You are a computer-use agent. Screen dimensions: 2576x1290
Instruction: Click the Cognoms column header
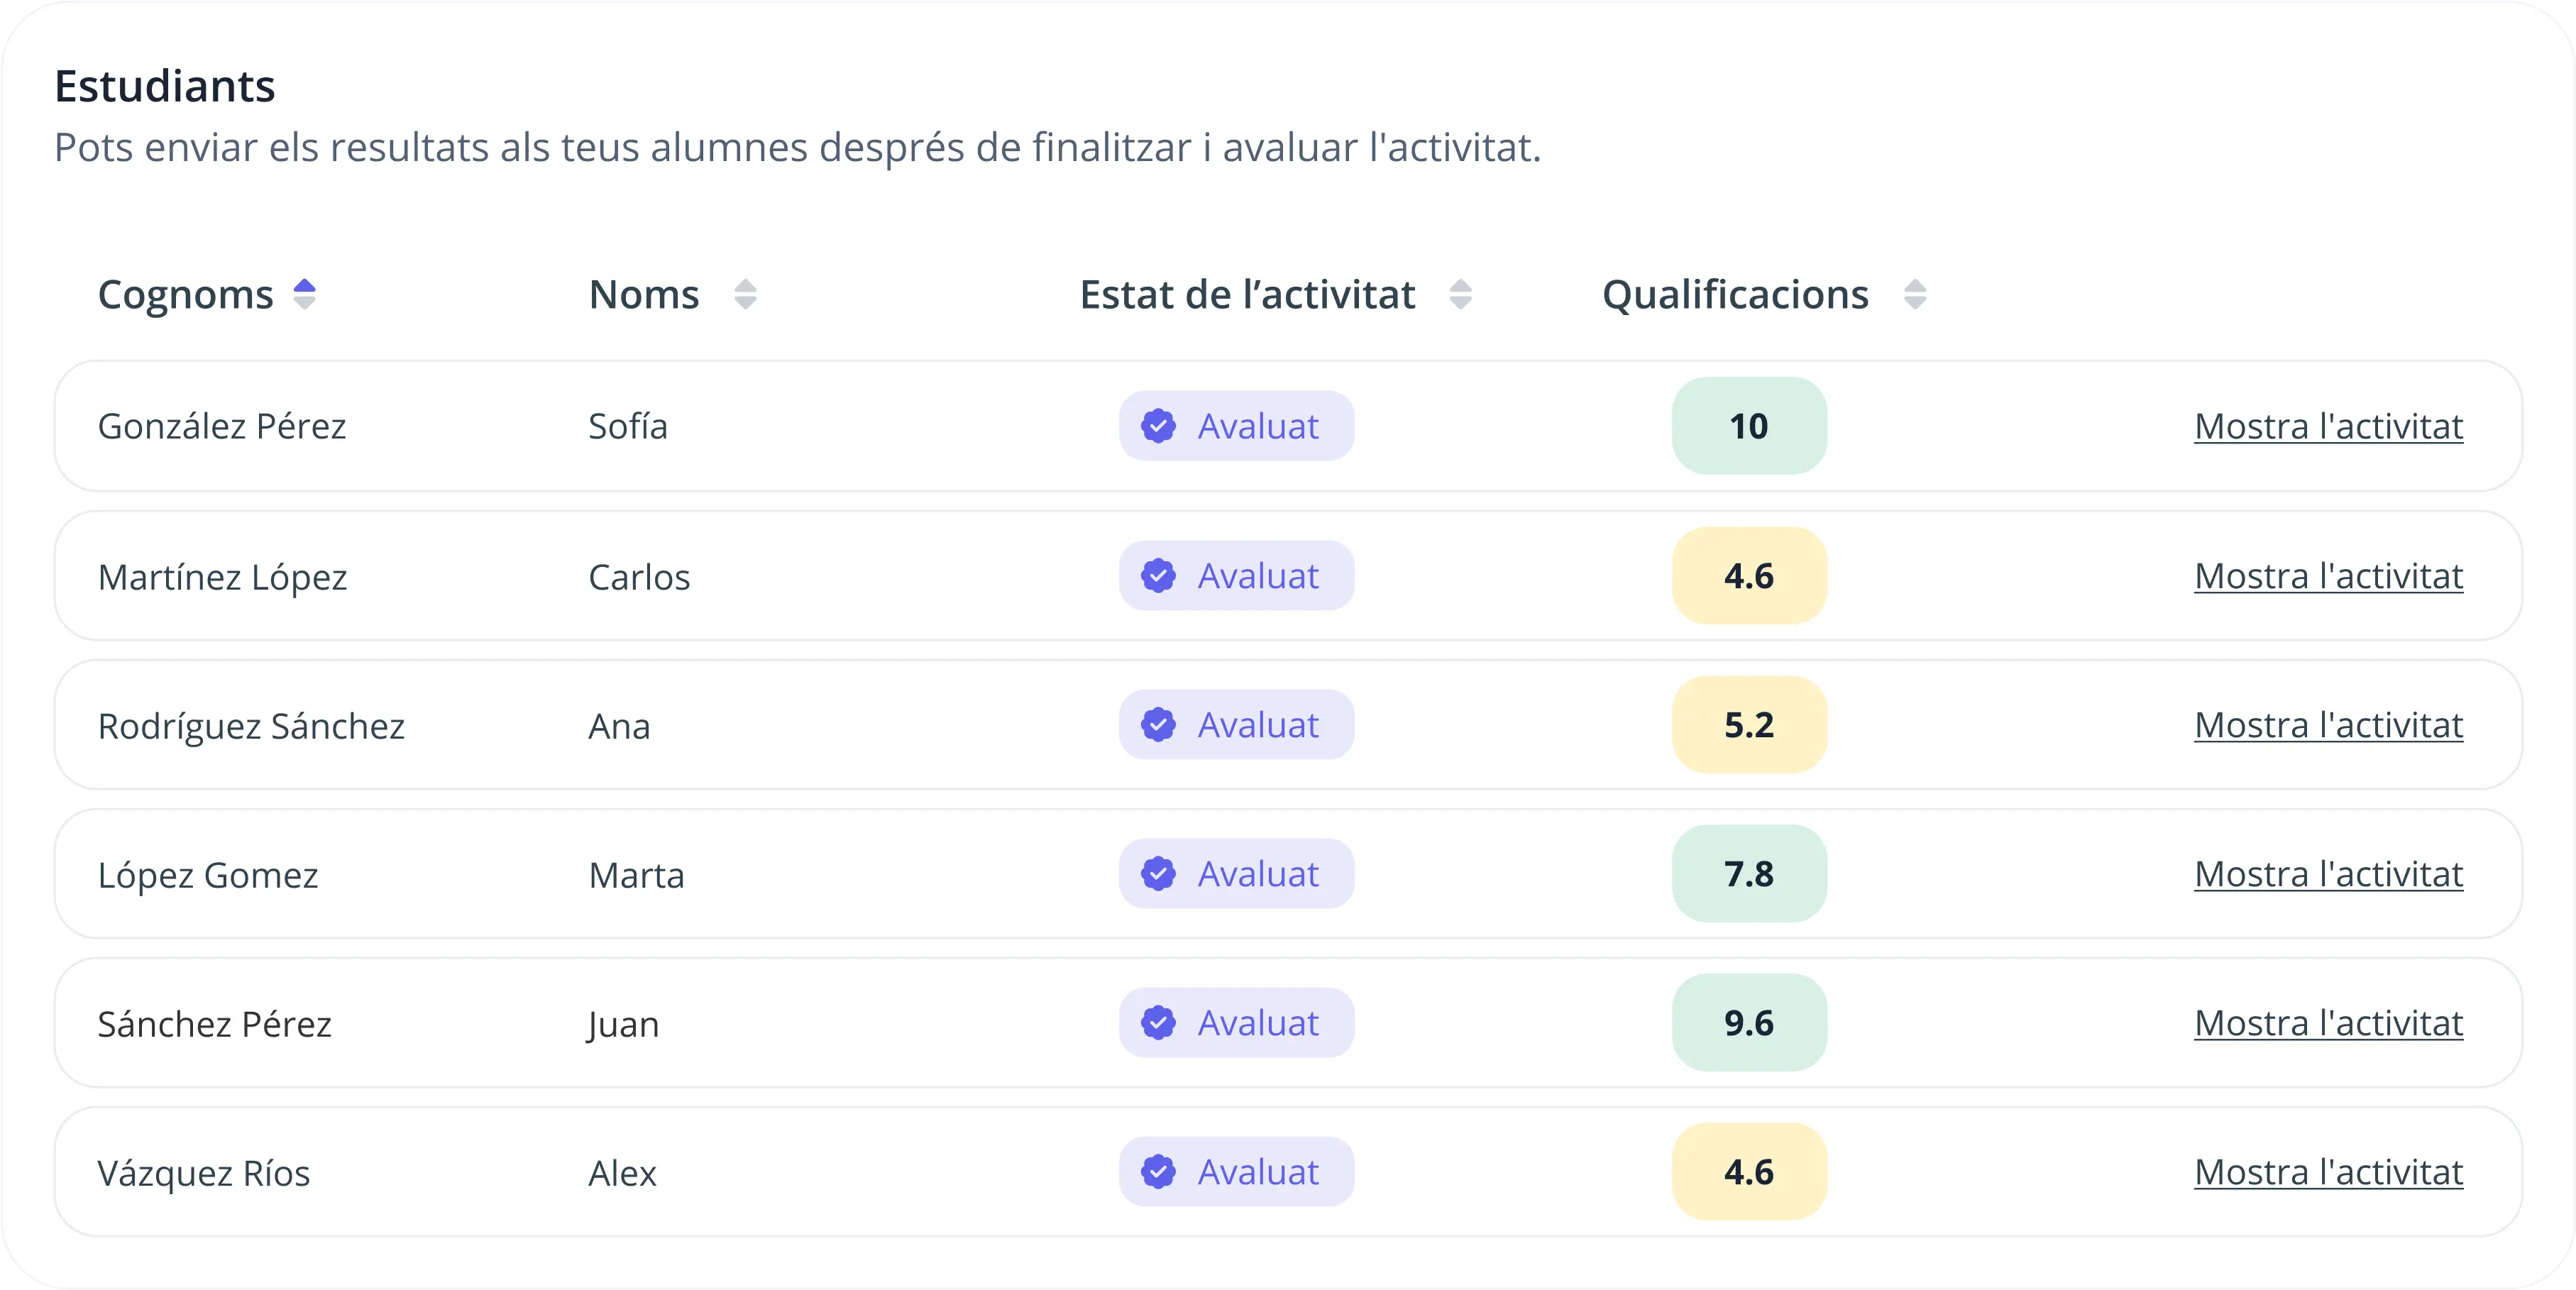point(186,295)
